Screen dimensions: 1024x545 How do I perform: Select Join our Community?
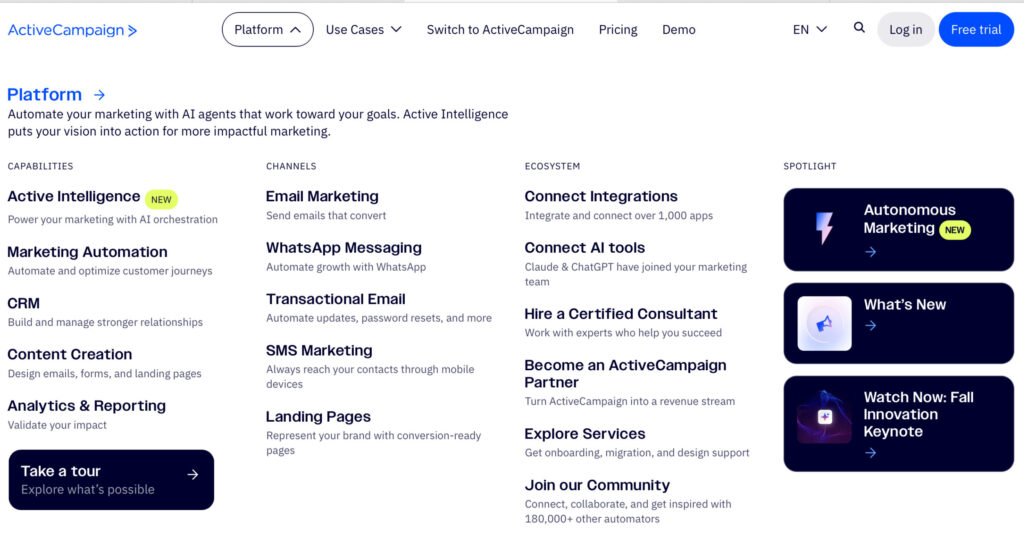[x=598, y=486]
